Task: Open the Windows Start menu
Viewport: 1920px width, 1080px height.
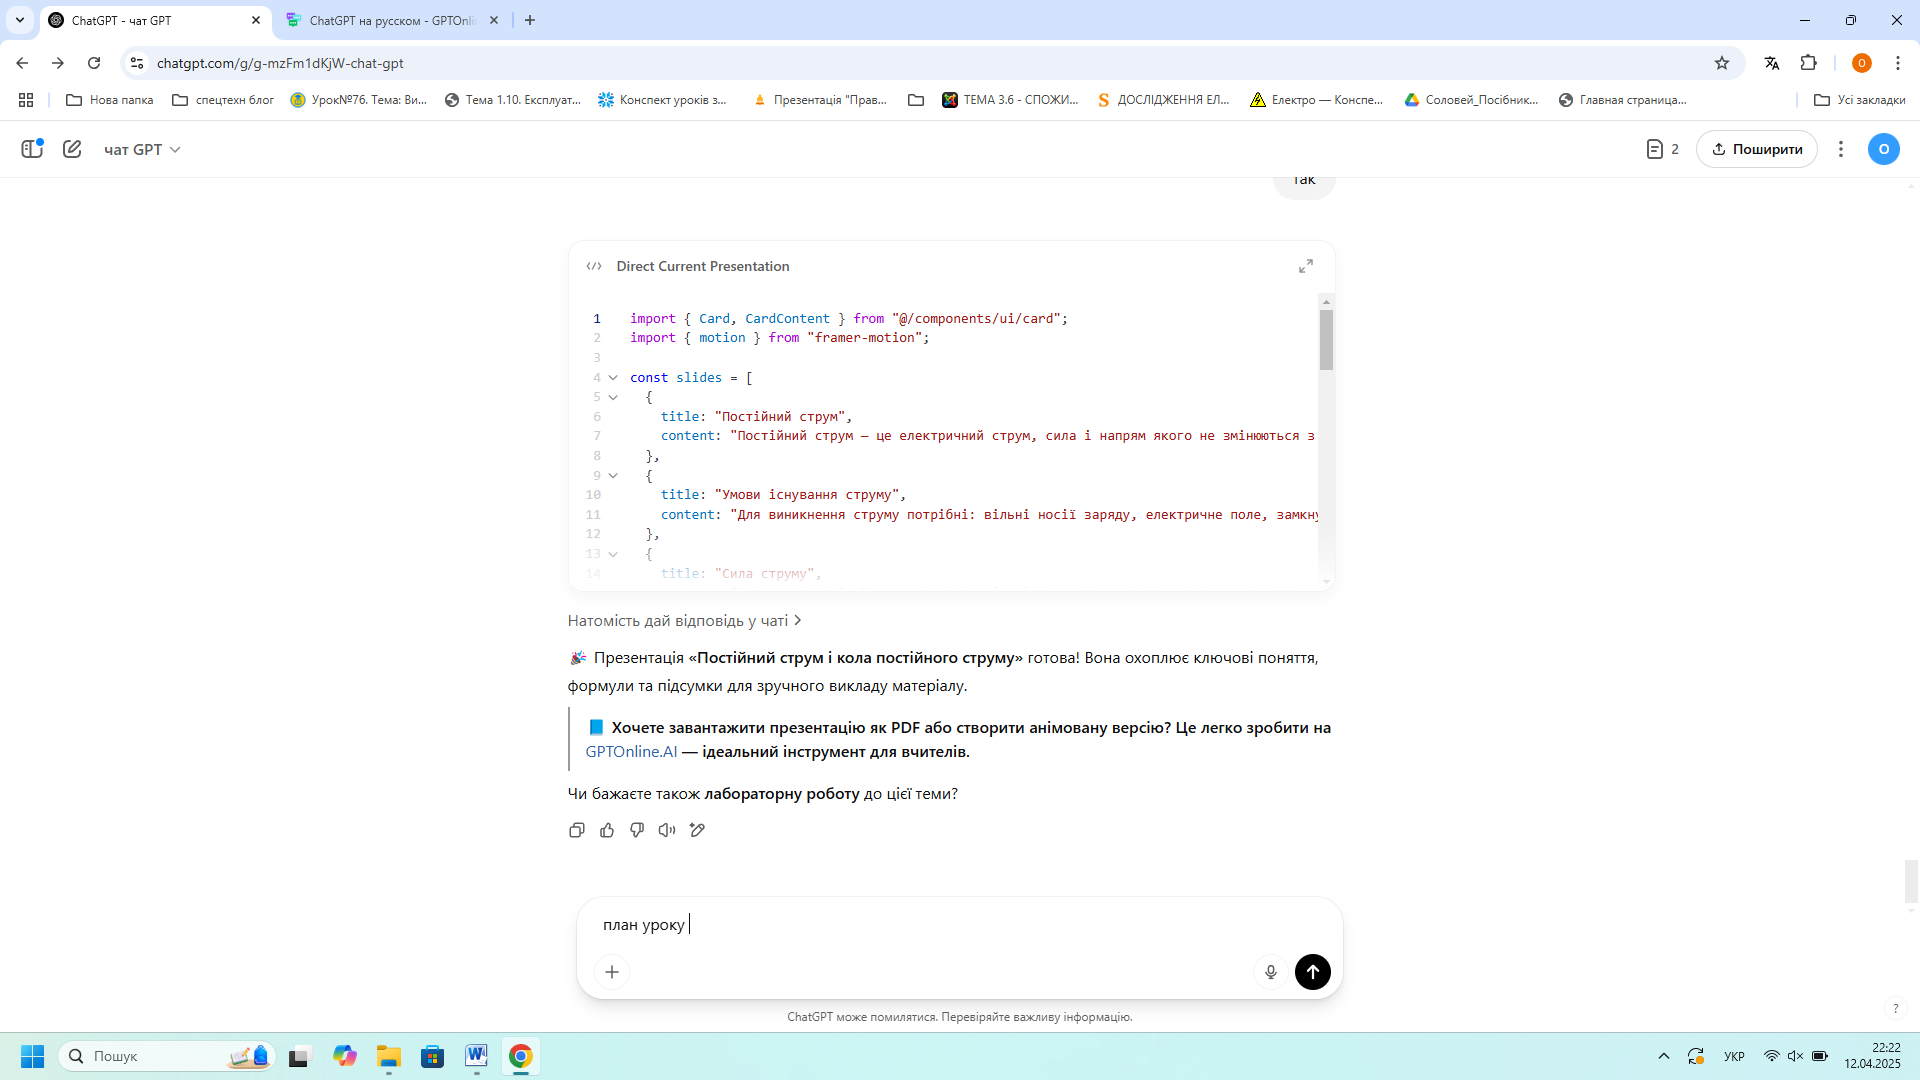Action: coord(32,1056)
